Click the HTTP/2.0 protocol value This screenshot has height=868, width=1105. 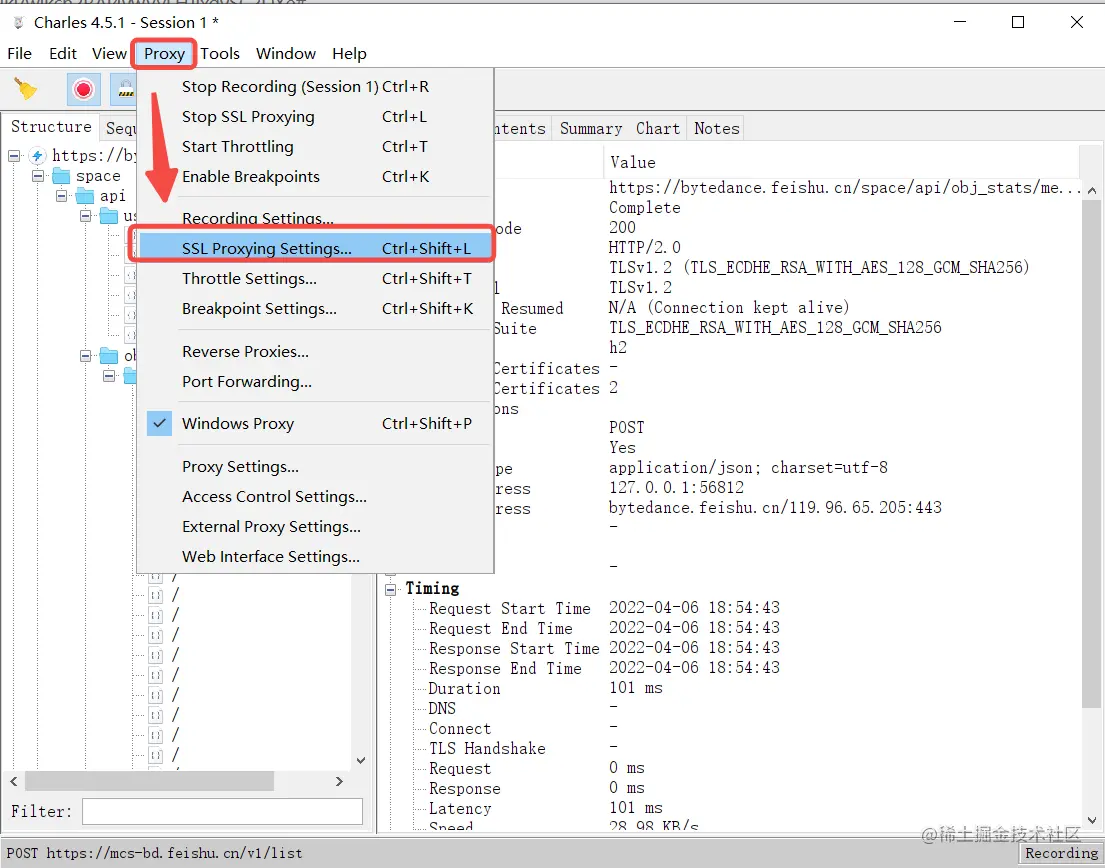tap(645, 247)
